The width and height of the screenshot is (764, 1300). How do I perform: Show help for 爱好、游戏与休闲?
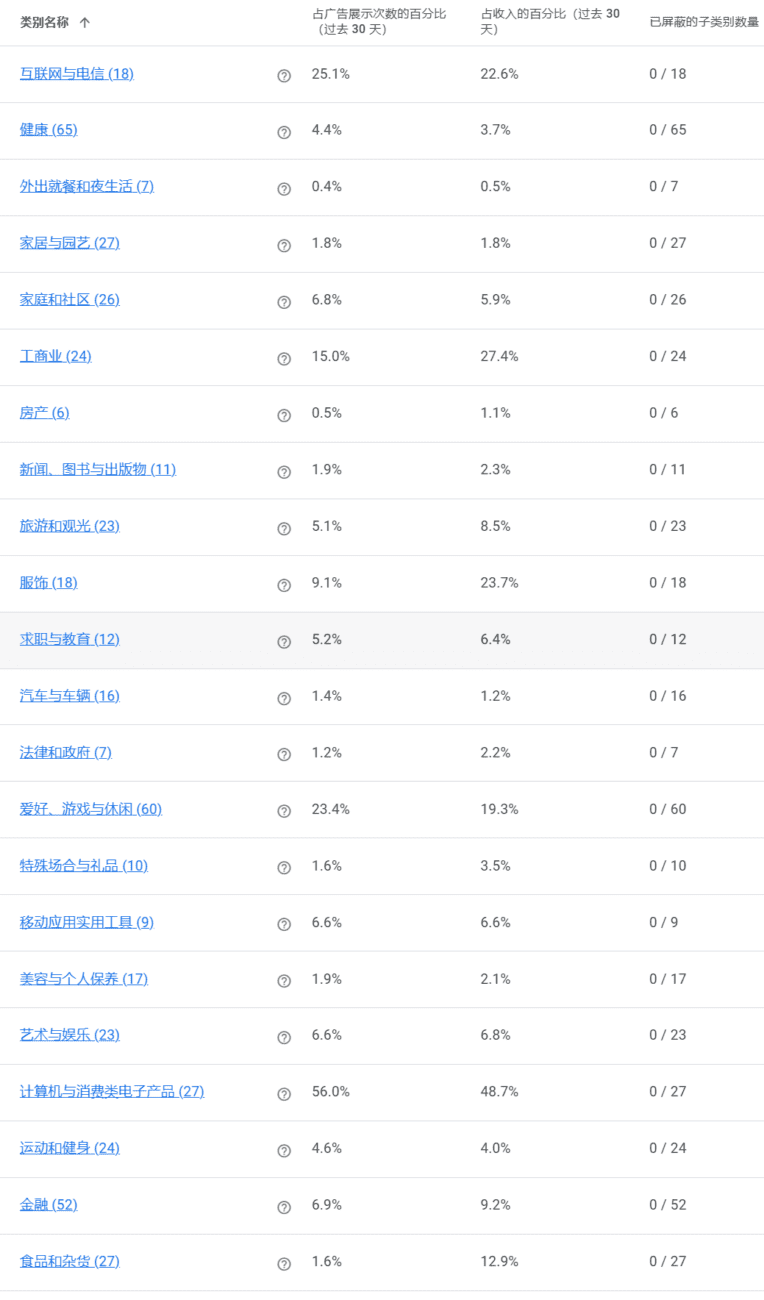coord(284,811)
